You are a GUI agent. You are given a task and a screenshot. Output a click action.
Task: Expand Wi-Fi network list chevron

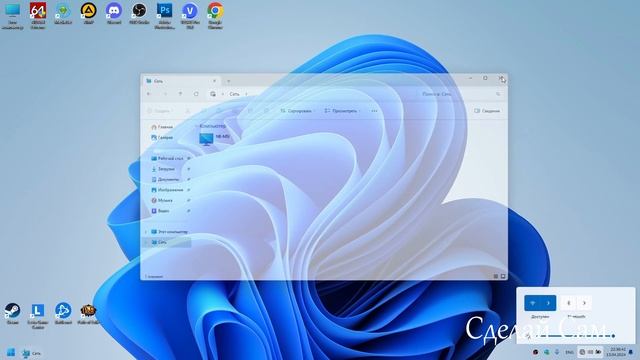click(x=548, y=303)
